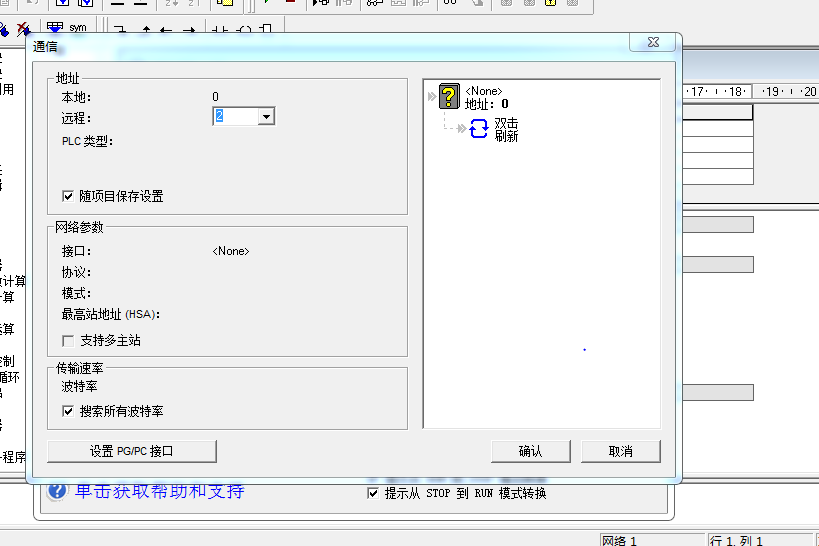Click the 地址: 0 tree entry
This screenshot has width=819, height=546.
click(487, 103)
